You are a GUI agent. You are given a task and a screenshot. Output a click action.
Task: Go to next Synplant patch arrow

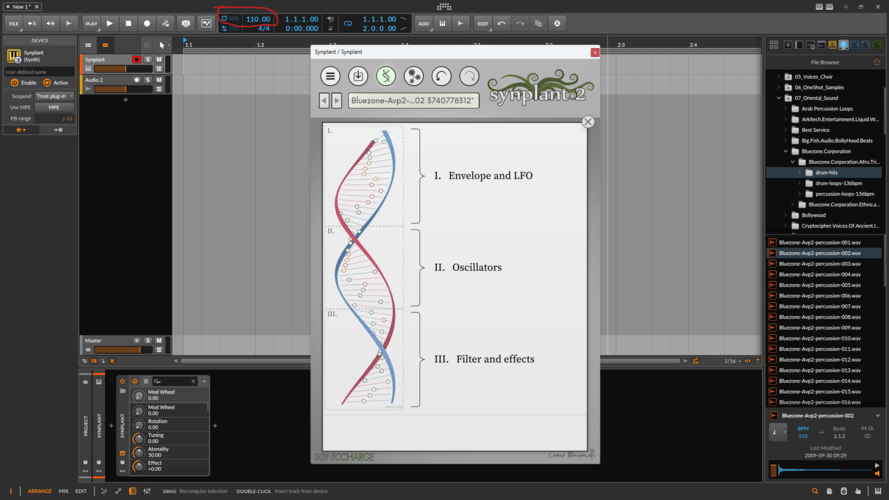[x=337, y=100]
